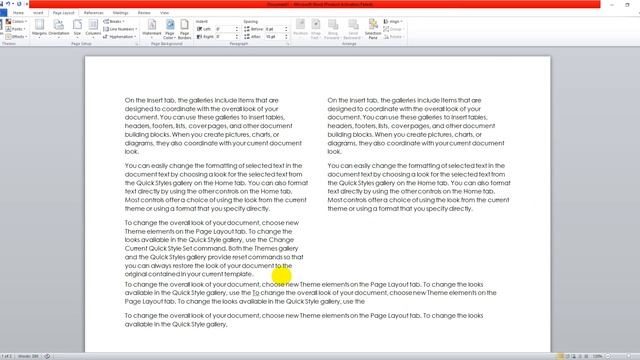Viewport: 640px width, 360px height.
Task: Expand the Hyphenation dropdown
Action: click(x=120, y=36)
